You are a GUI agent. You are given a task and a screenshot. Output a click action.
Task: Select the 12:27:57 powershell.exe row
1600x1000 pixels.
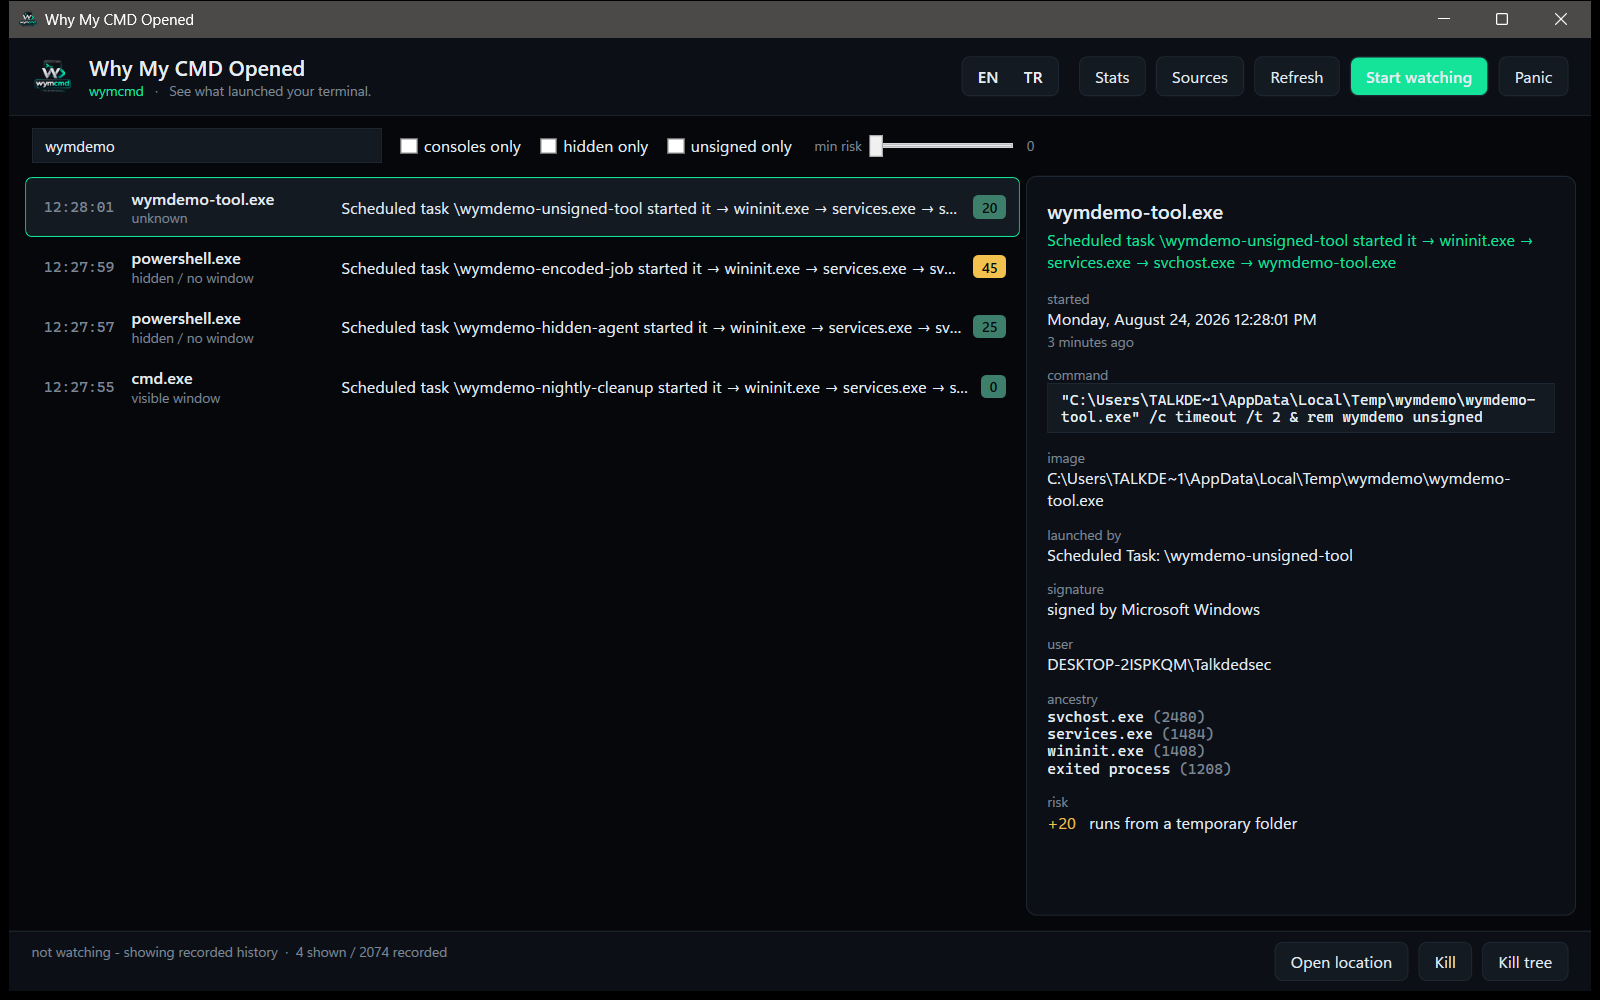522,327
